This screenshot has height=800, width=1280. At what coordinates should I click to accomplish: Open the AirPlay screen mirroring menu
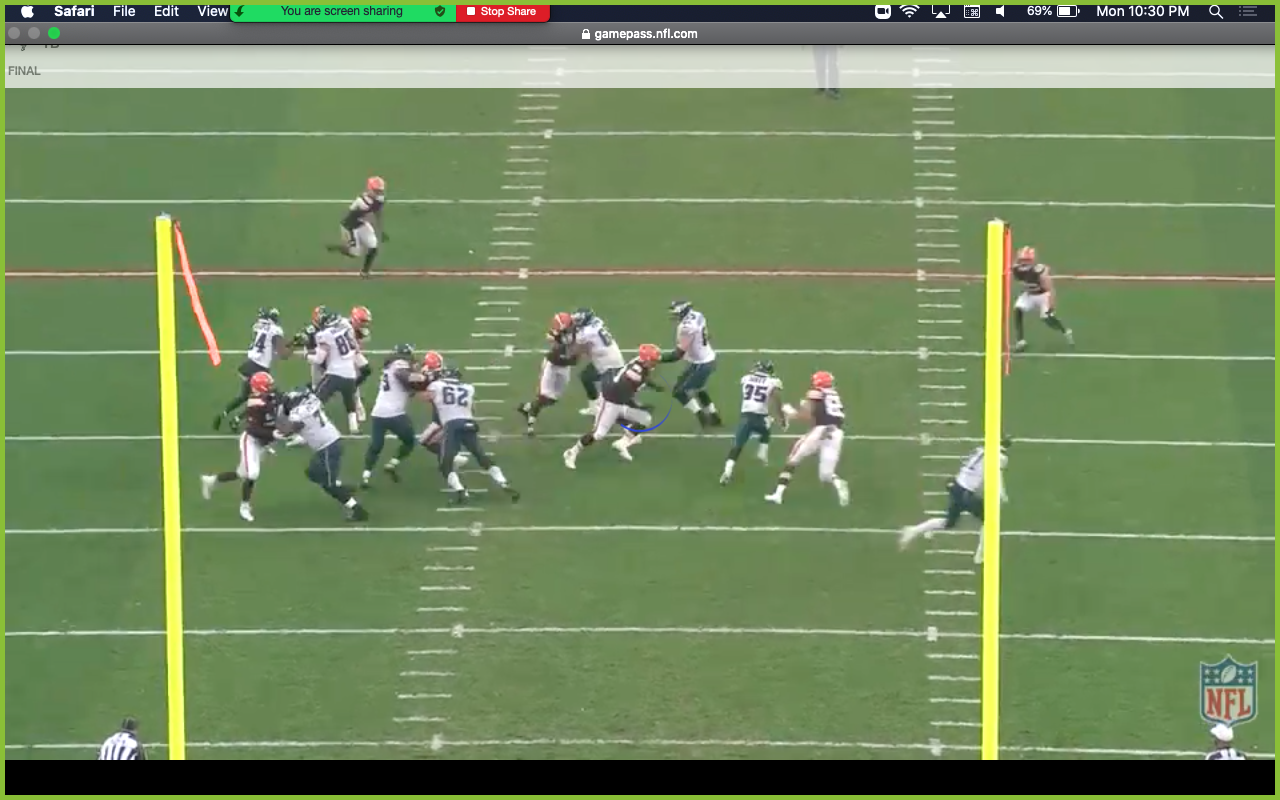(940, 11)
